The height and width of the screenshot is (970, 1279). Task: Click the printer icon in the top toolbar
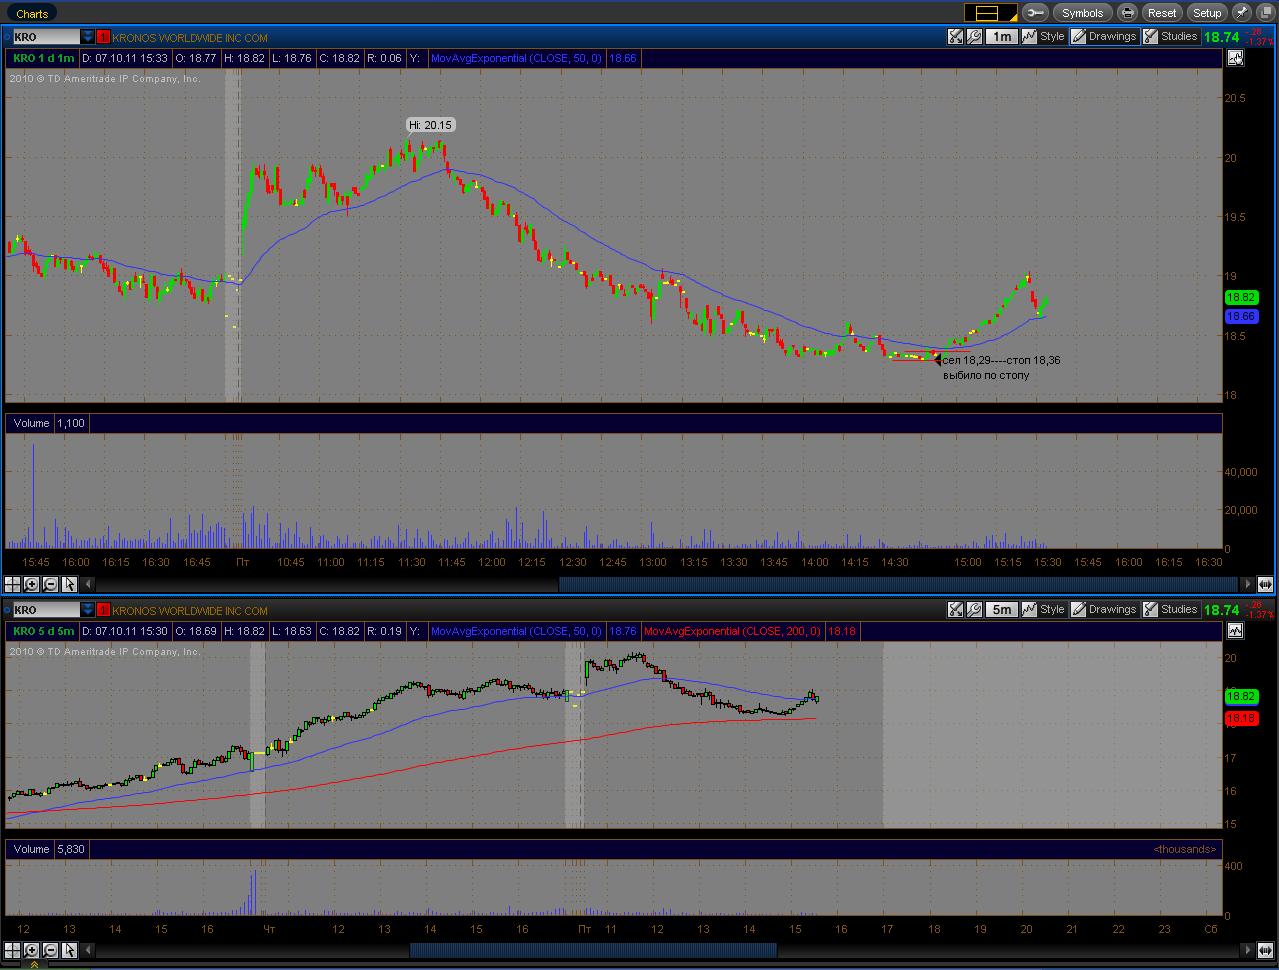pos(1128,13)
